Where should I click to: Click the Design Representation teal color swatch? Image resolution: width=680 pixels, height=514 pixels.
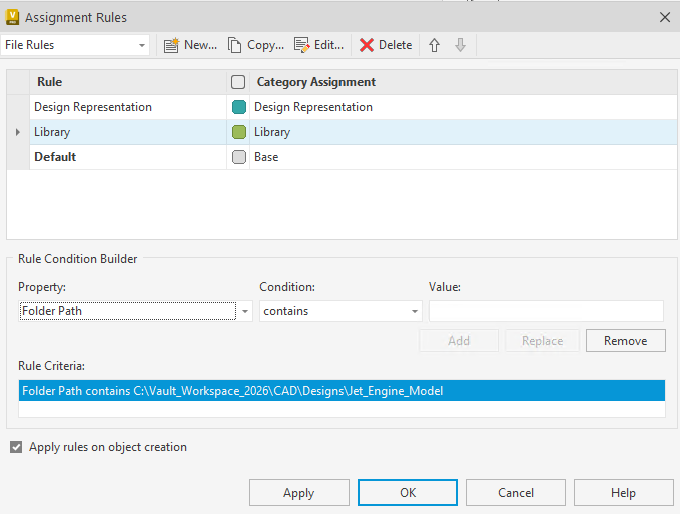click(239, 107)
